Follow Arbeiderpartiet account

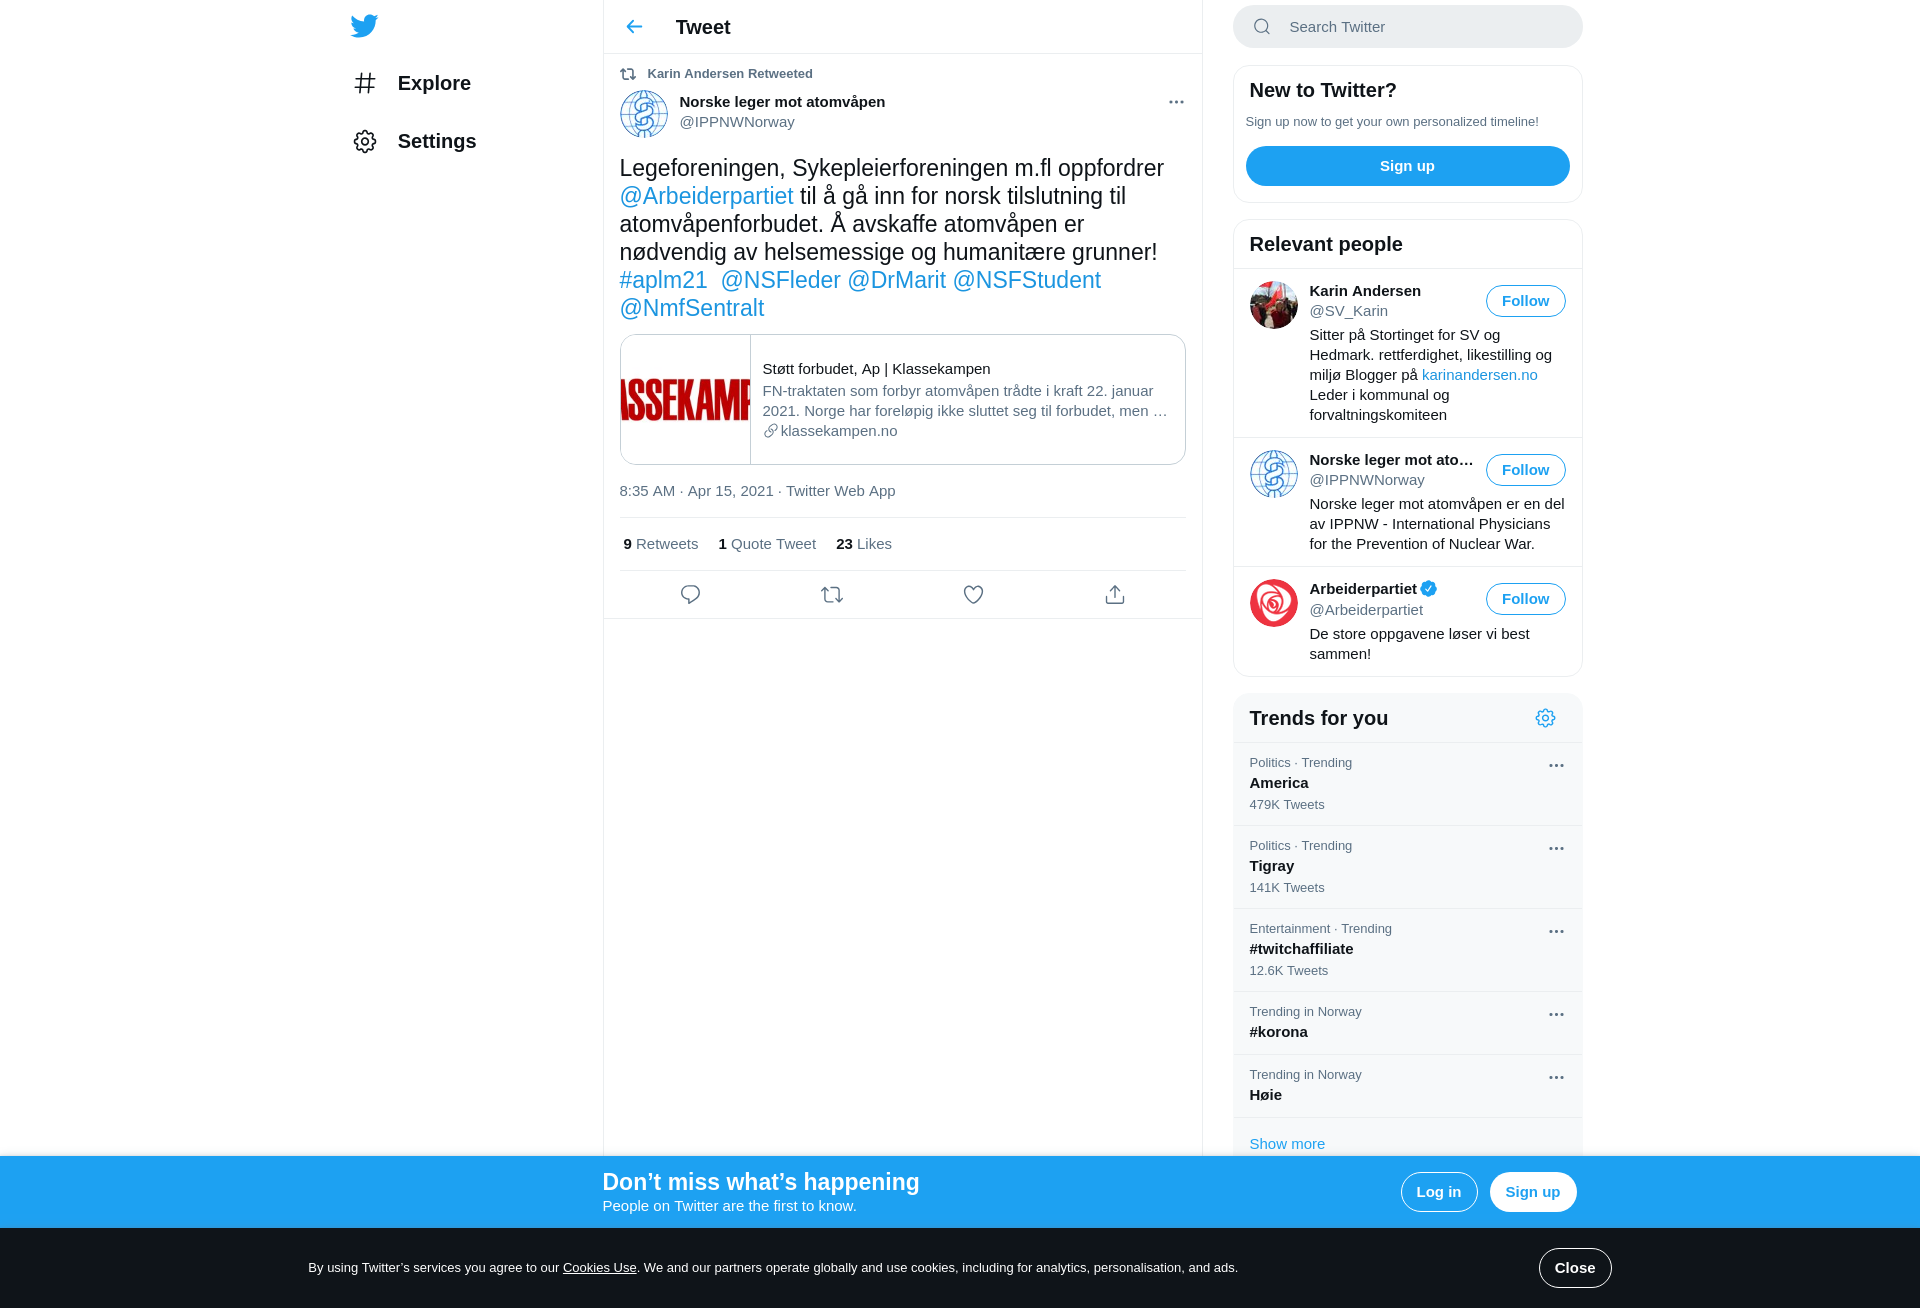[x=1525, y=599]
